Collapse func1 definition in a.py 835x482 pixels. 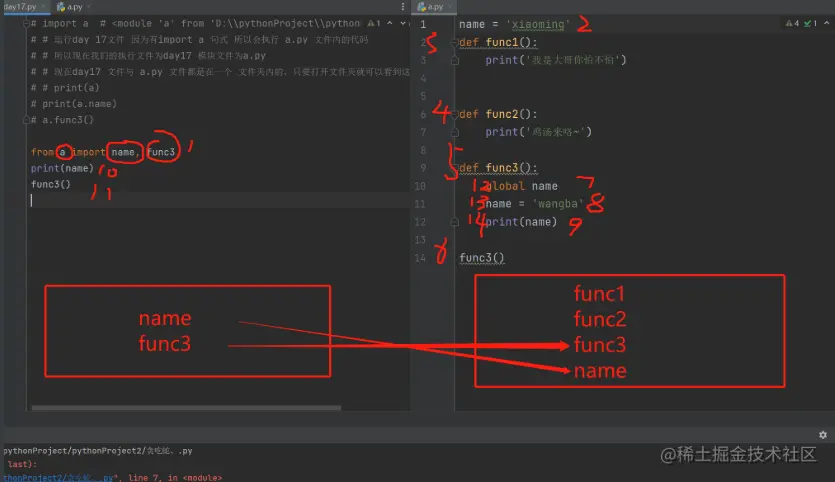tap(455, 42)
